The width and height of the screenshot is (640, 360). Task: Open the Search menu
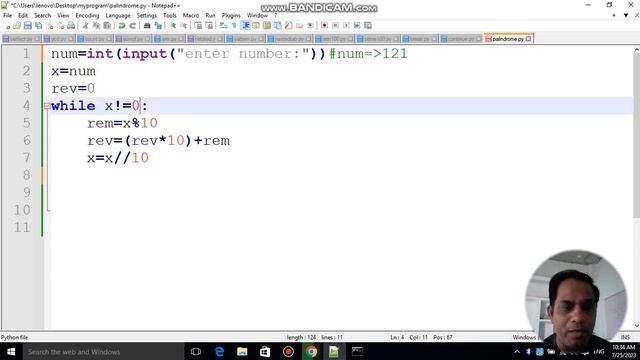(x=42, y=16)
